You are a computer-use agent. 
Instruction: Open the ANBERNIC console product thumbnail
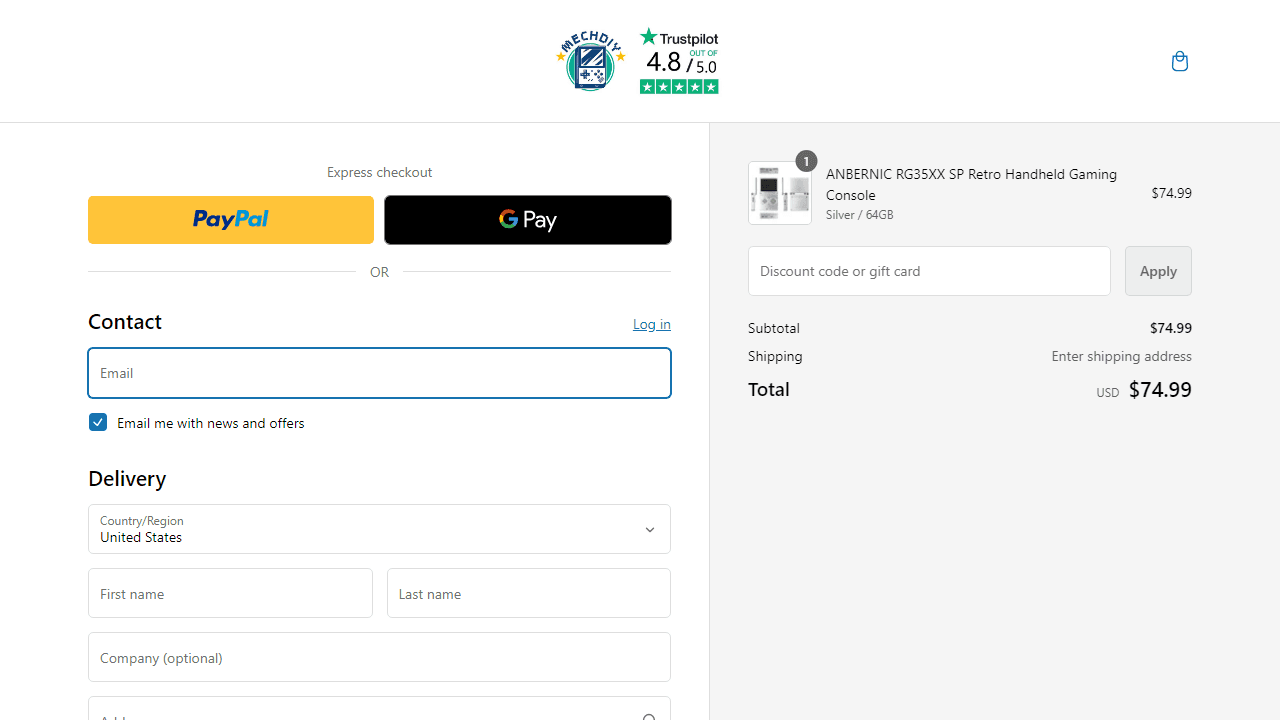780,193
